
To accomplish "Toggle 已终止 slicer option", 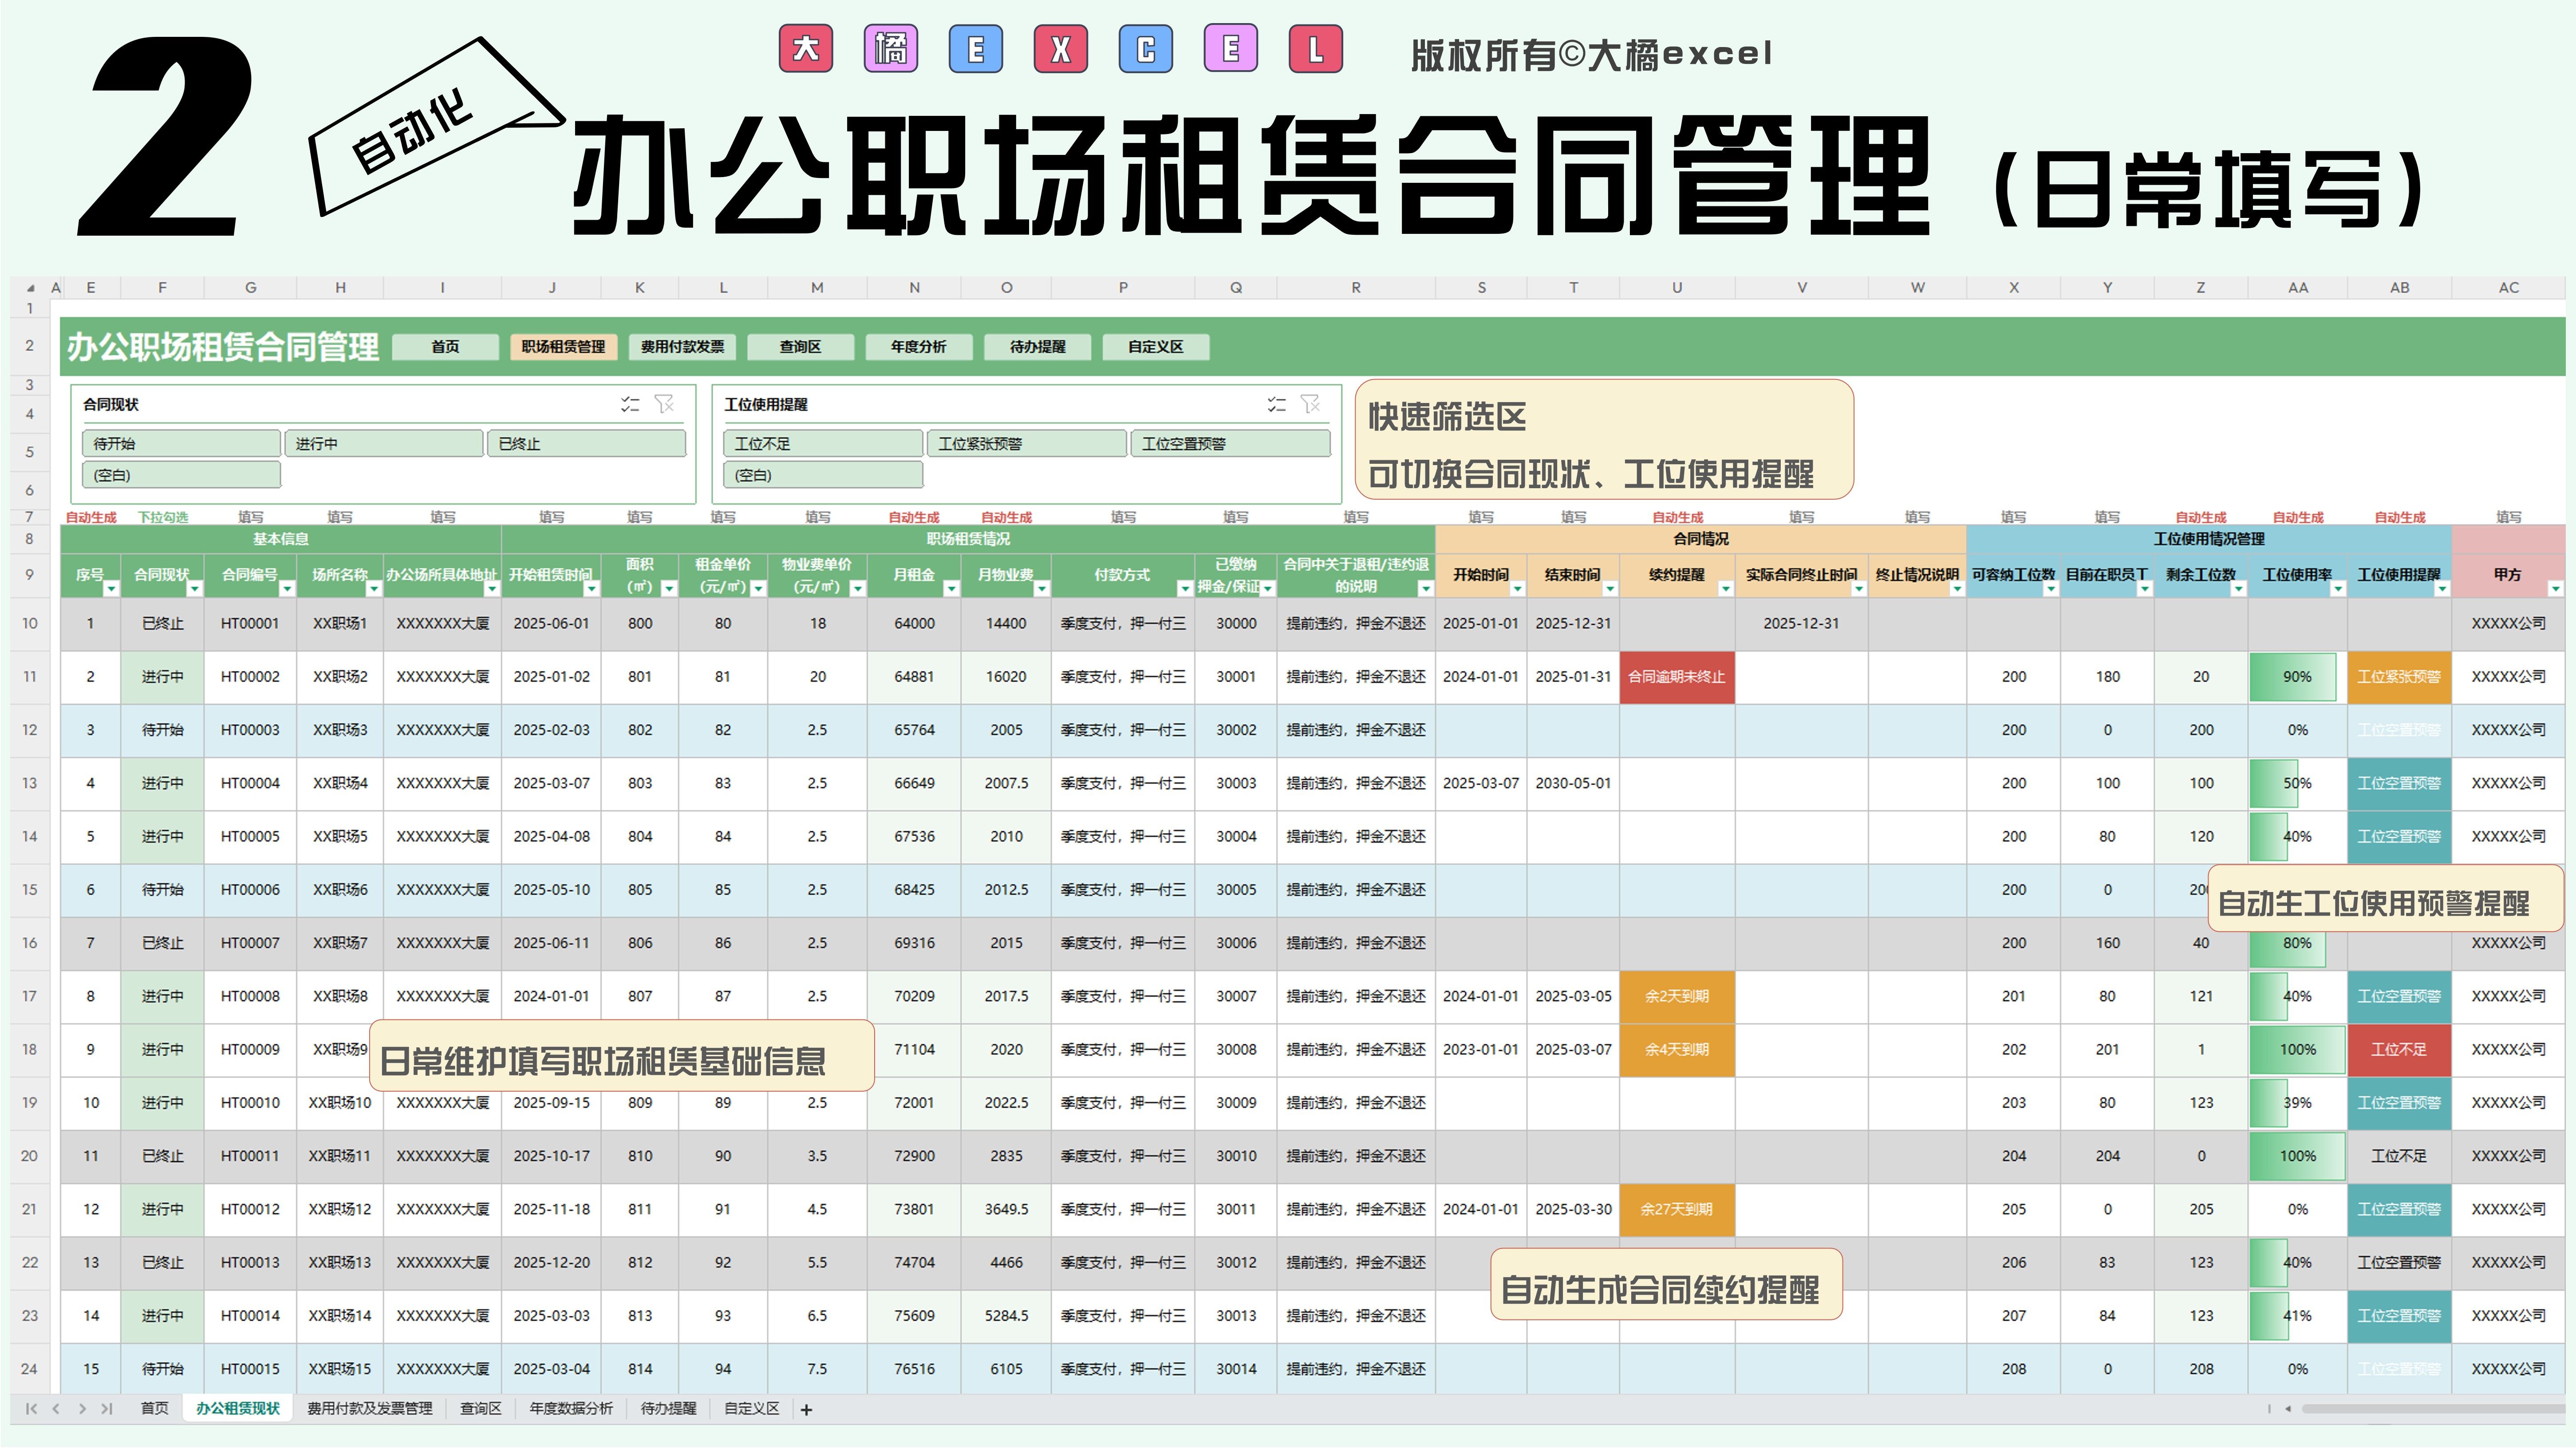I will tap(586, 444).
